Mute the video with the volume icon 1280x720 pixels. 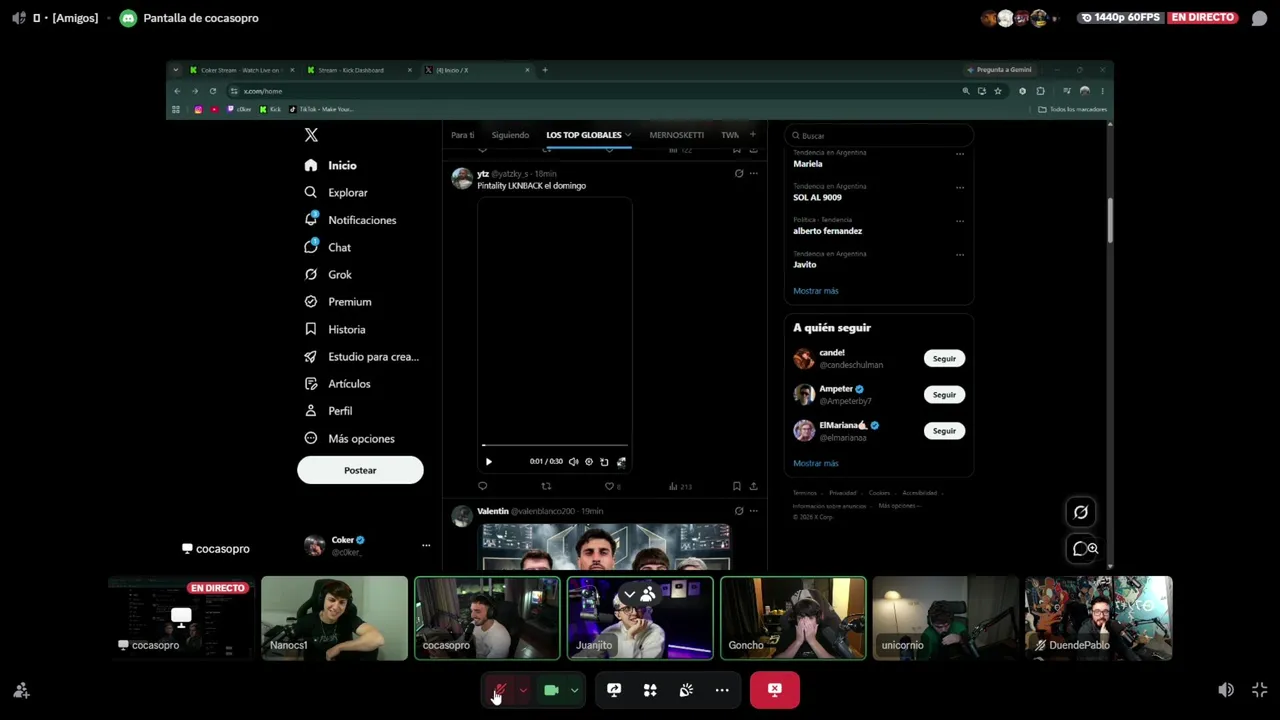point(573,462)
